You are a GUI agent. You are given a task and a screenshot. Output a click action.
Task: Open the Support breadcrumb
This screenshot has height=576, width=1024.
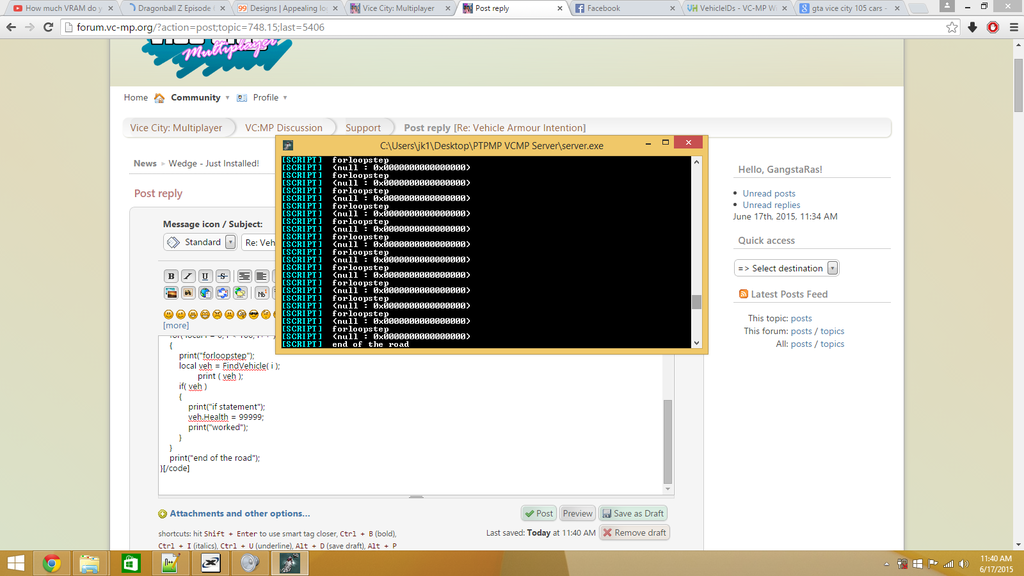363,128
